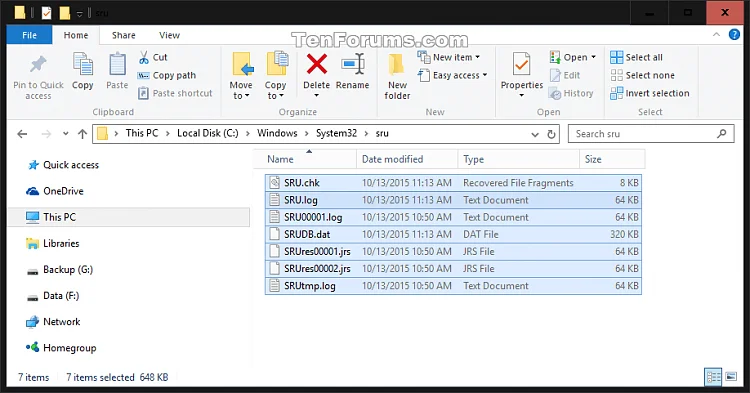
Task: Sort by the Name column header
Action: point(305,159)
